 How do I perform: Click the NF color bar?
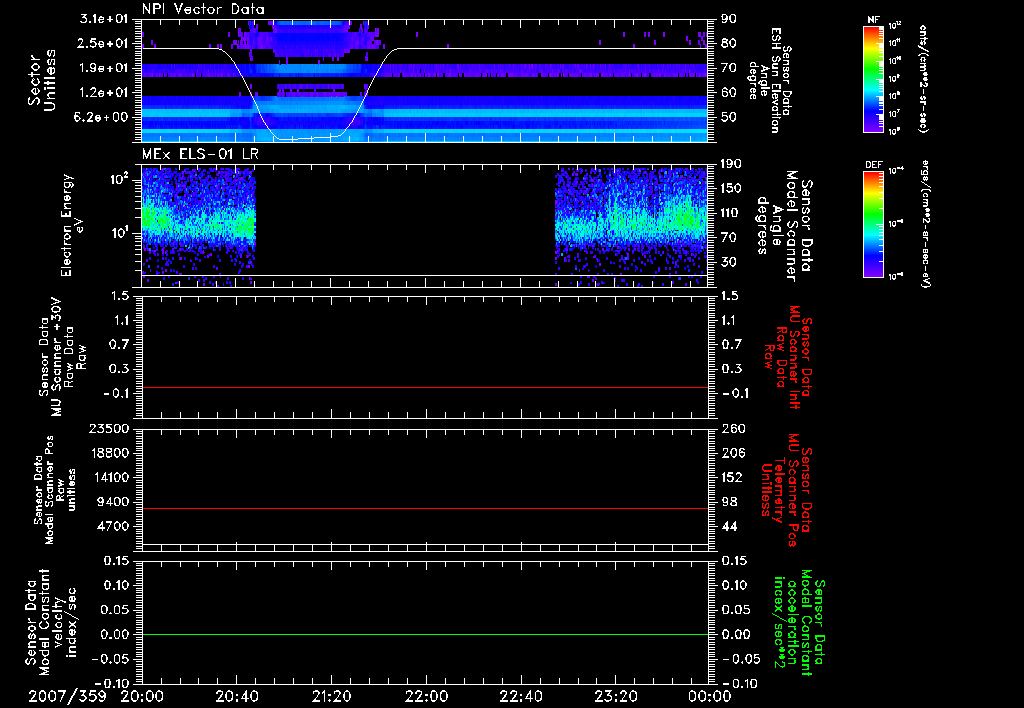873,78
